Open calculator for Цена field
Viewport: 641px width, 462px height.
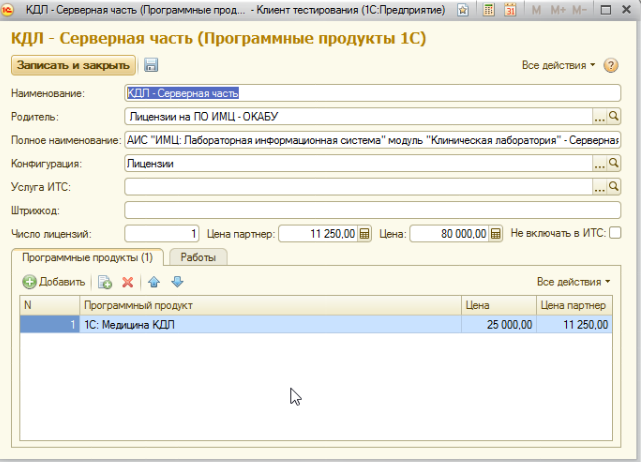[495, 234]
